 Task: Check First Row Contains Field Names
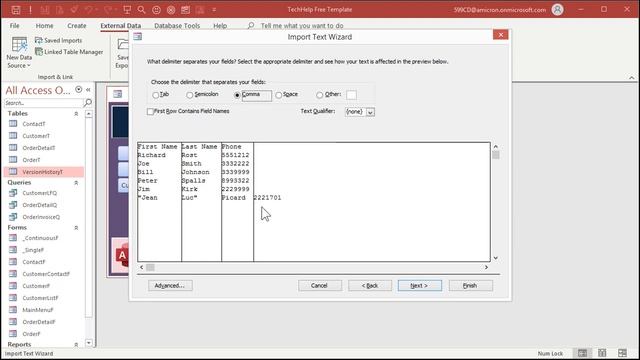[x=150, y=111]
